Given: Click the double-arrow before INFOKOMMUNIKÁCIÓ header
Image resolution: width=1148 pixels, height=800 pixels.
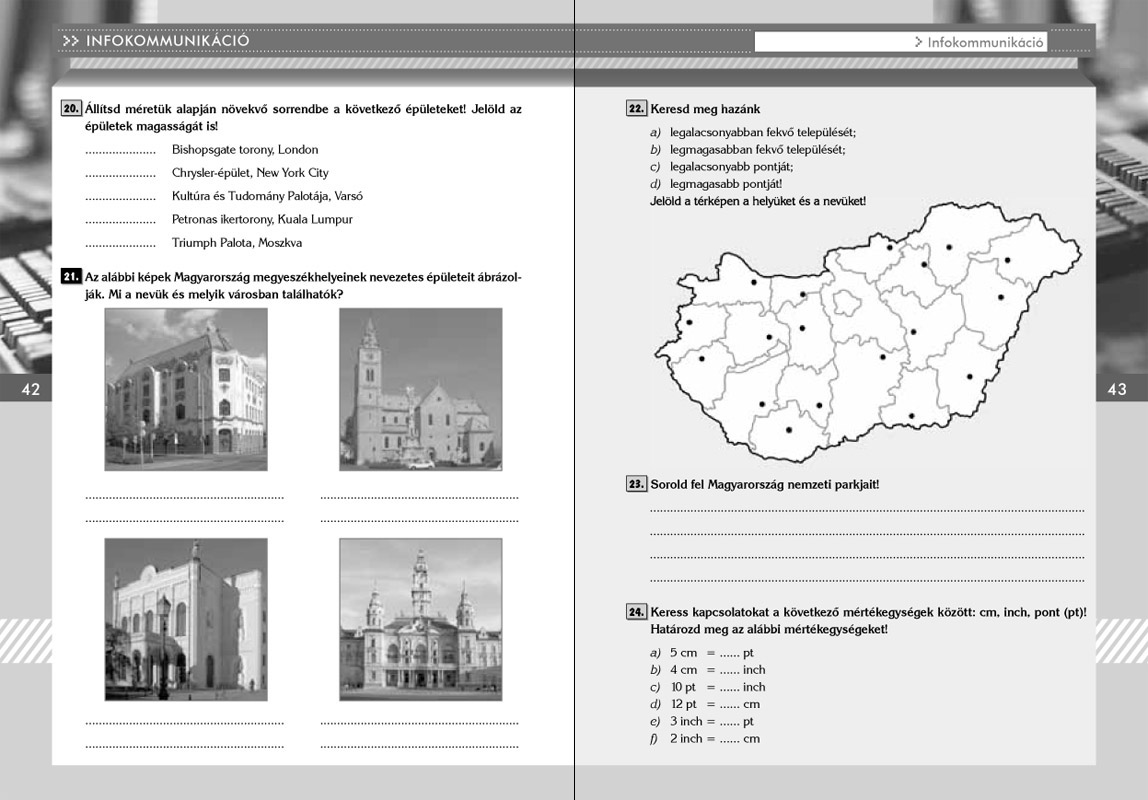Looking at the screenshot, I should (70, 41).
